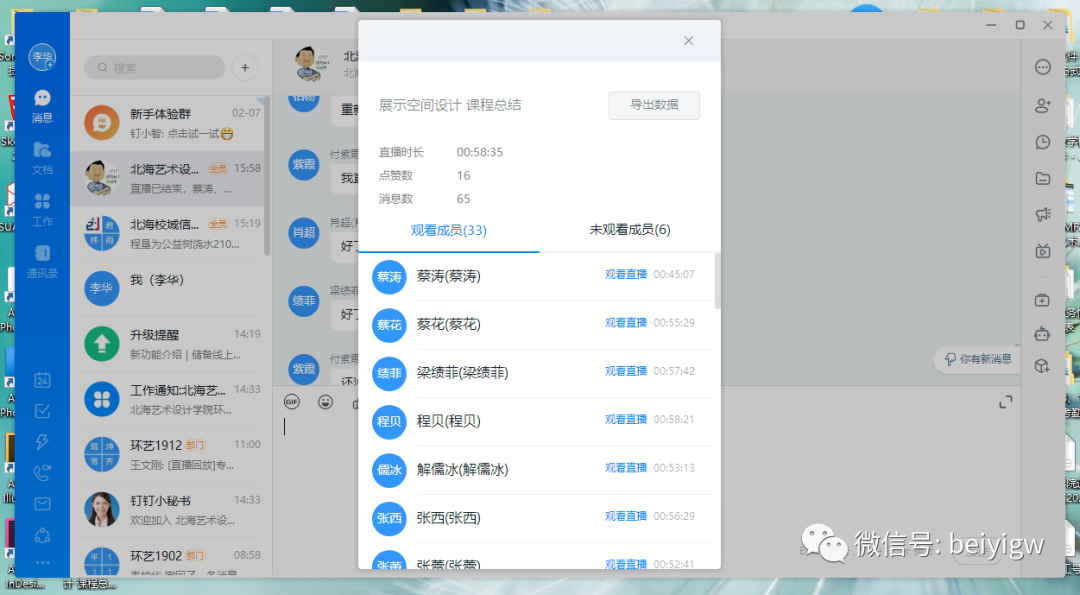Click the plus button beside search box

click(245, 67)
